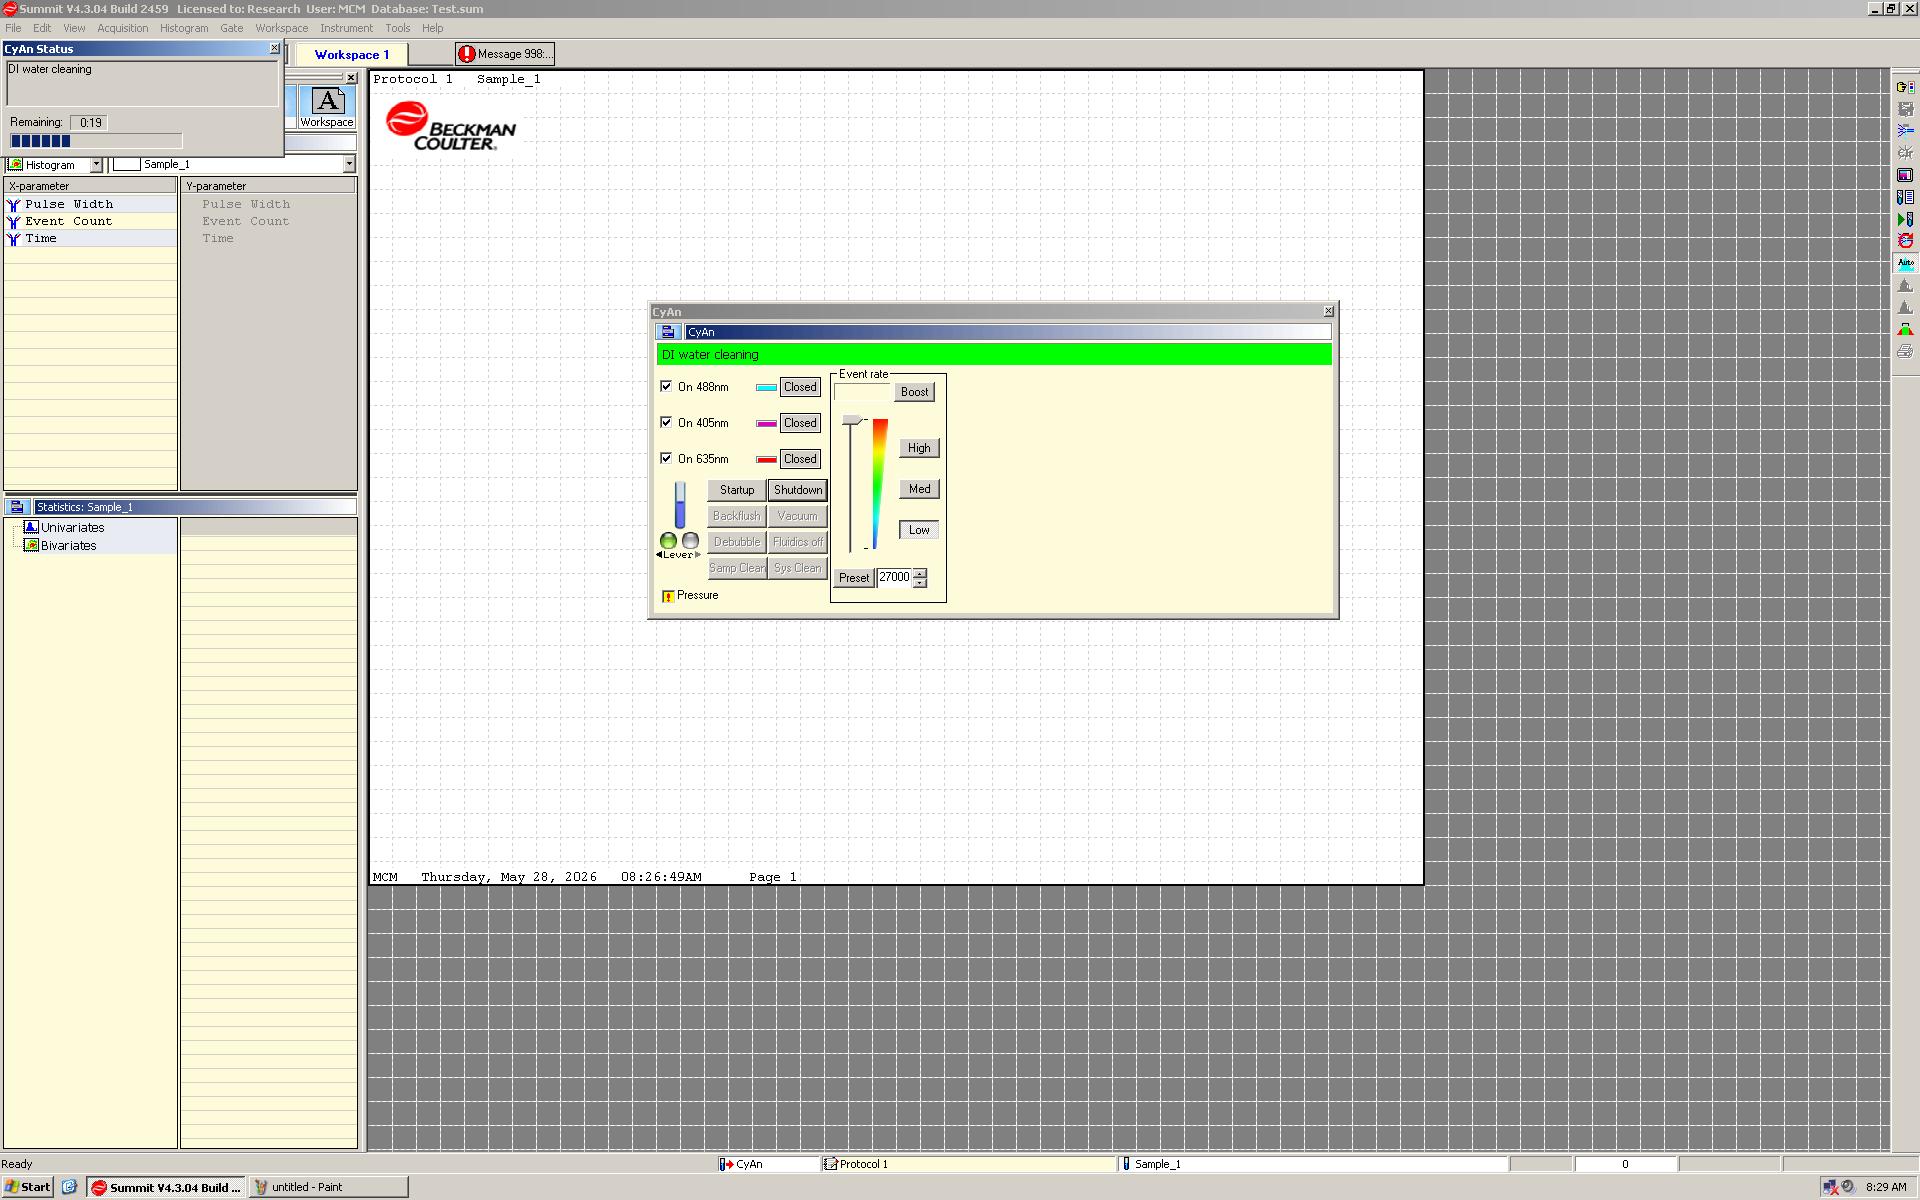
Task: Click the CyAn status bar instrument icon
Action: pyautogui.click(x=726, y=1164)
